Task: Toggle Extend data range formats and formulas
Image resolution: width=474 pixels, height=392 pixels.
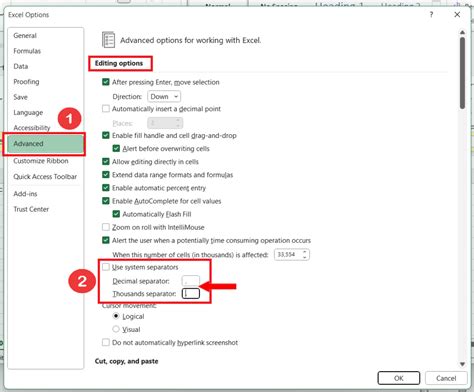Action: pyautogui.click(x=106, y=175)
